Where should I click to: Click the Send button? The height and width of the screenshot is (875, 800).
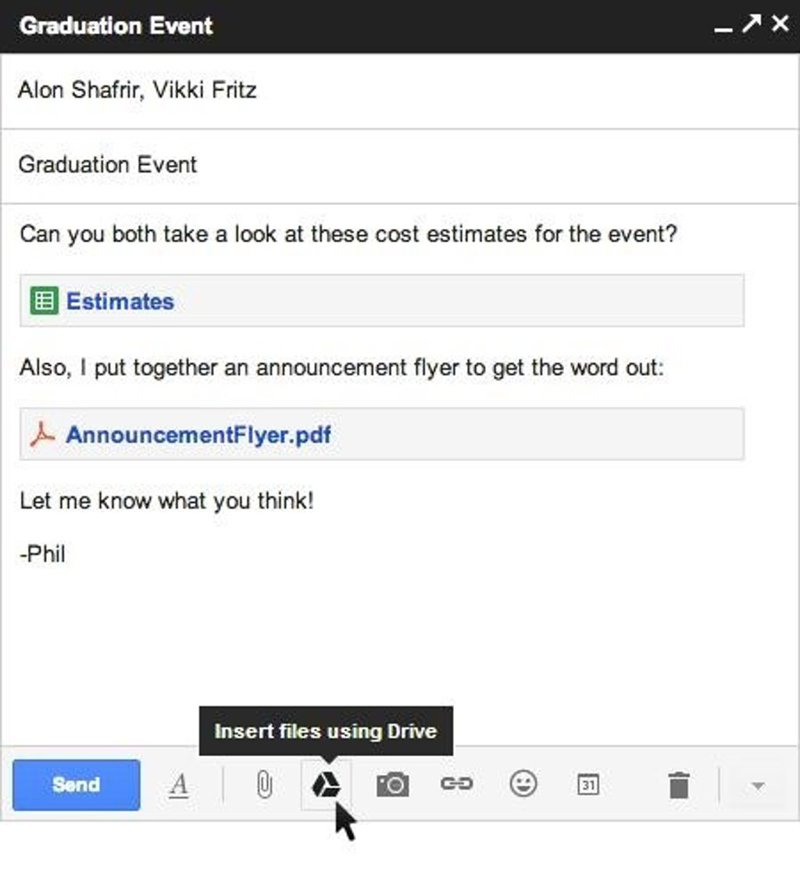pos(76,785)
